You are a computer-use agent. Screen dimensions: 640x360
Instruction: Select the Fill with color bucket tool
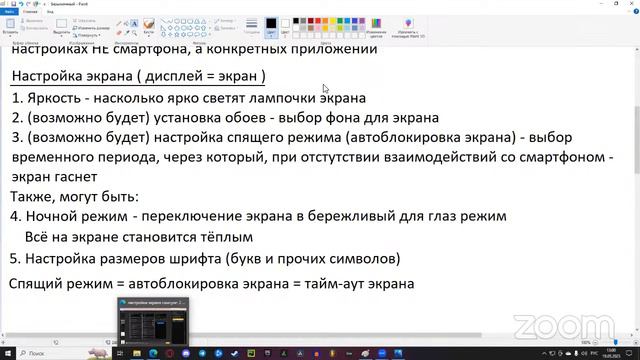[126, 23]
